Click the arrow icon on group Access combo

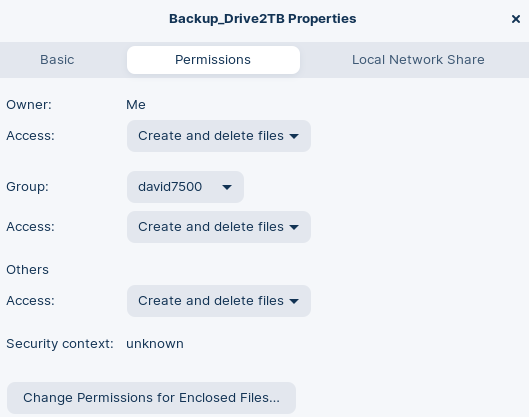[294, 227]
